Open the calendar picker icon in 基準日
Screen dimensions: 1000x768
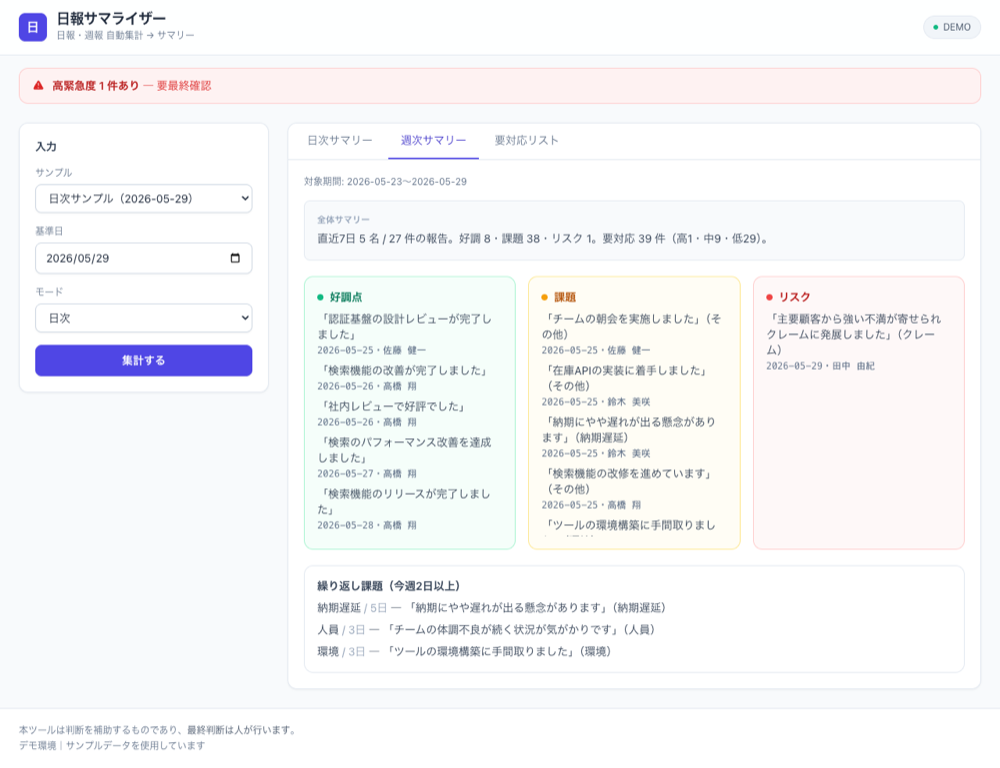tap(235, 258)
